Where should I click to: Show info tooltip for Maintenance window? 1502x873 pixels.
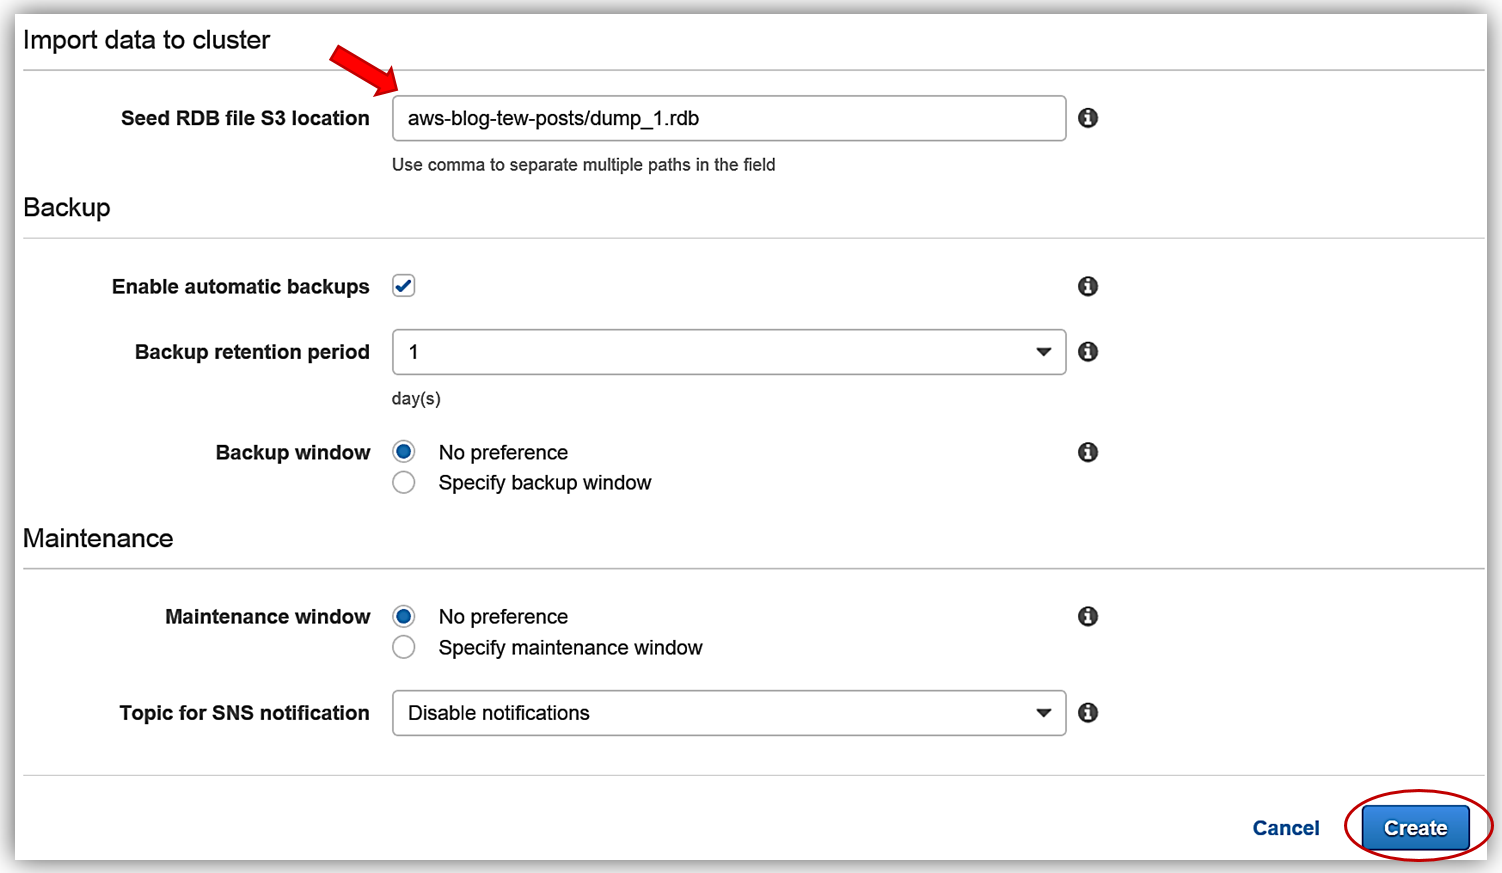[x=1088, y=617]
